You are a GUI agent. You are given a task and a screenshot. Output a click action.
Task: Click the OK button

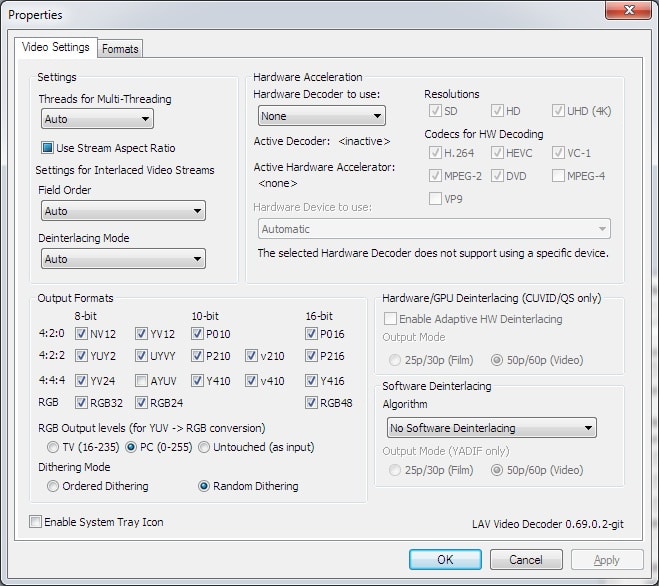point(445,560)
